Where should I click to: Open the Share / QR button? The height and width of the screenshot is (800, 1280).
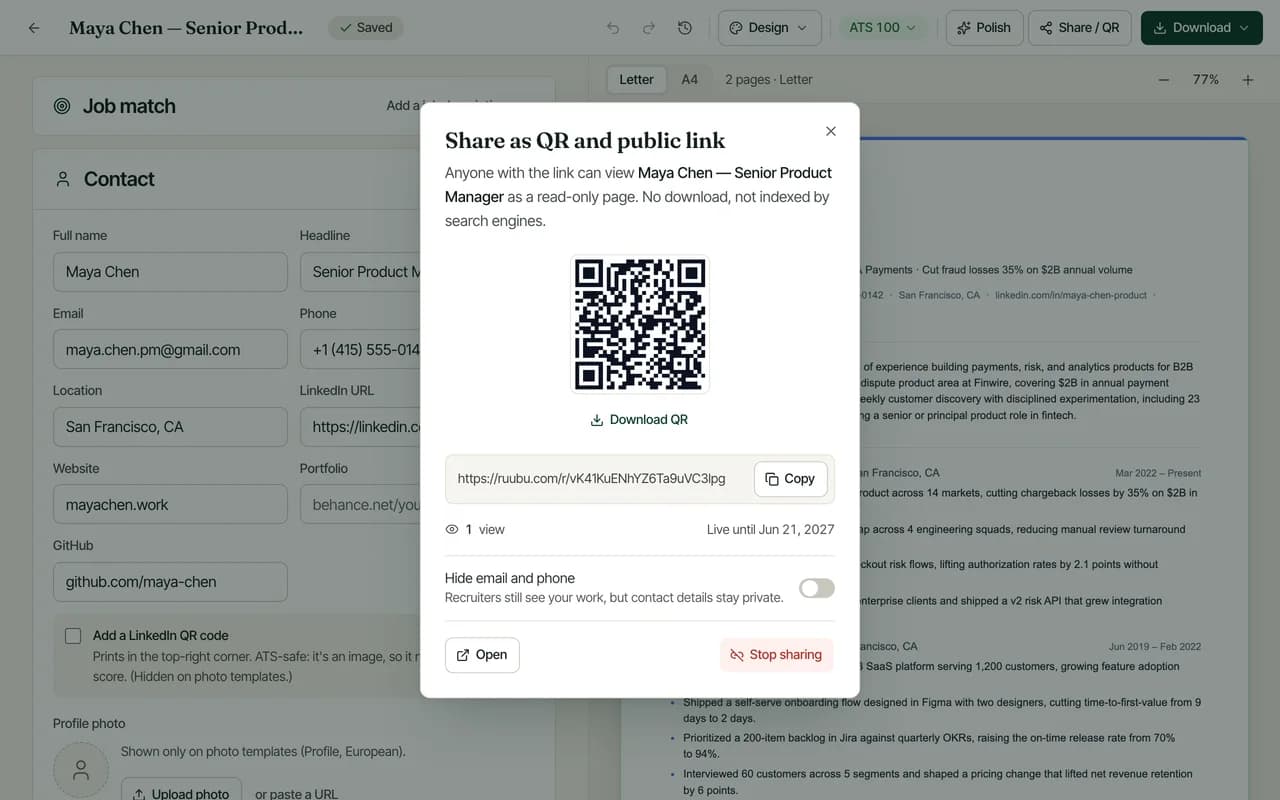point(1080,28)
